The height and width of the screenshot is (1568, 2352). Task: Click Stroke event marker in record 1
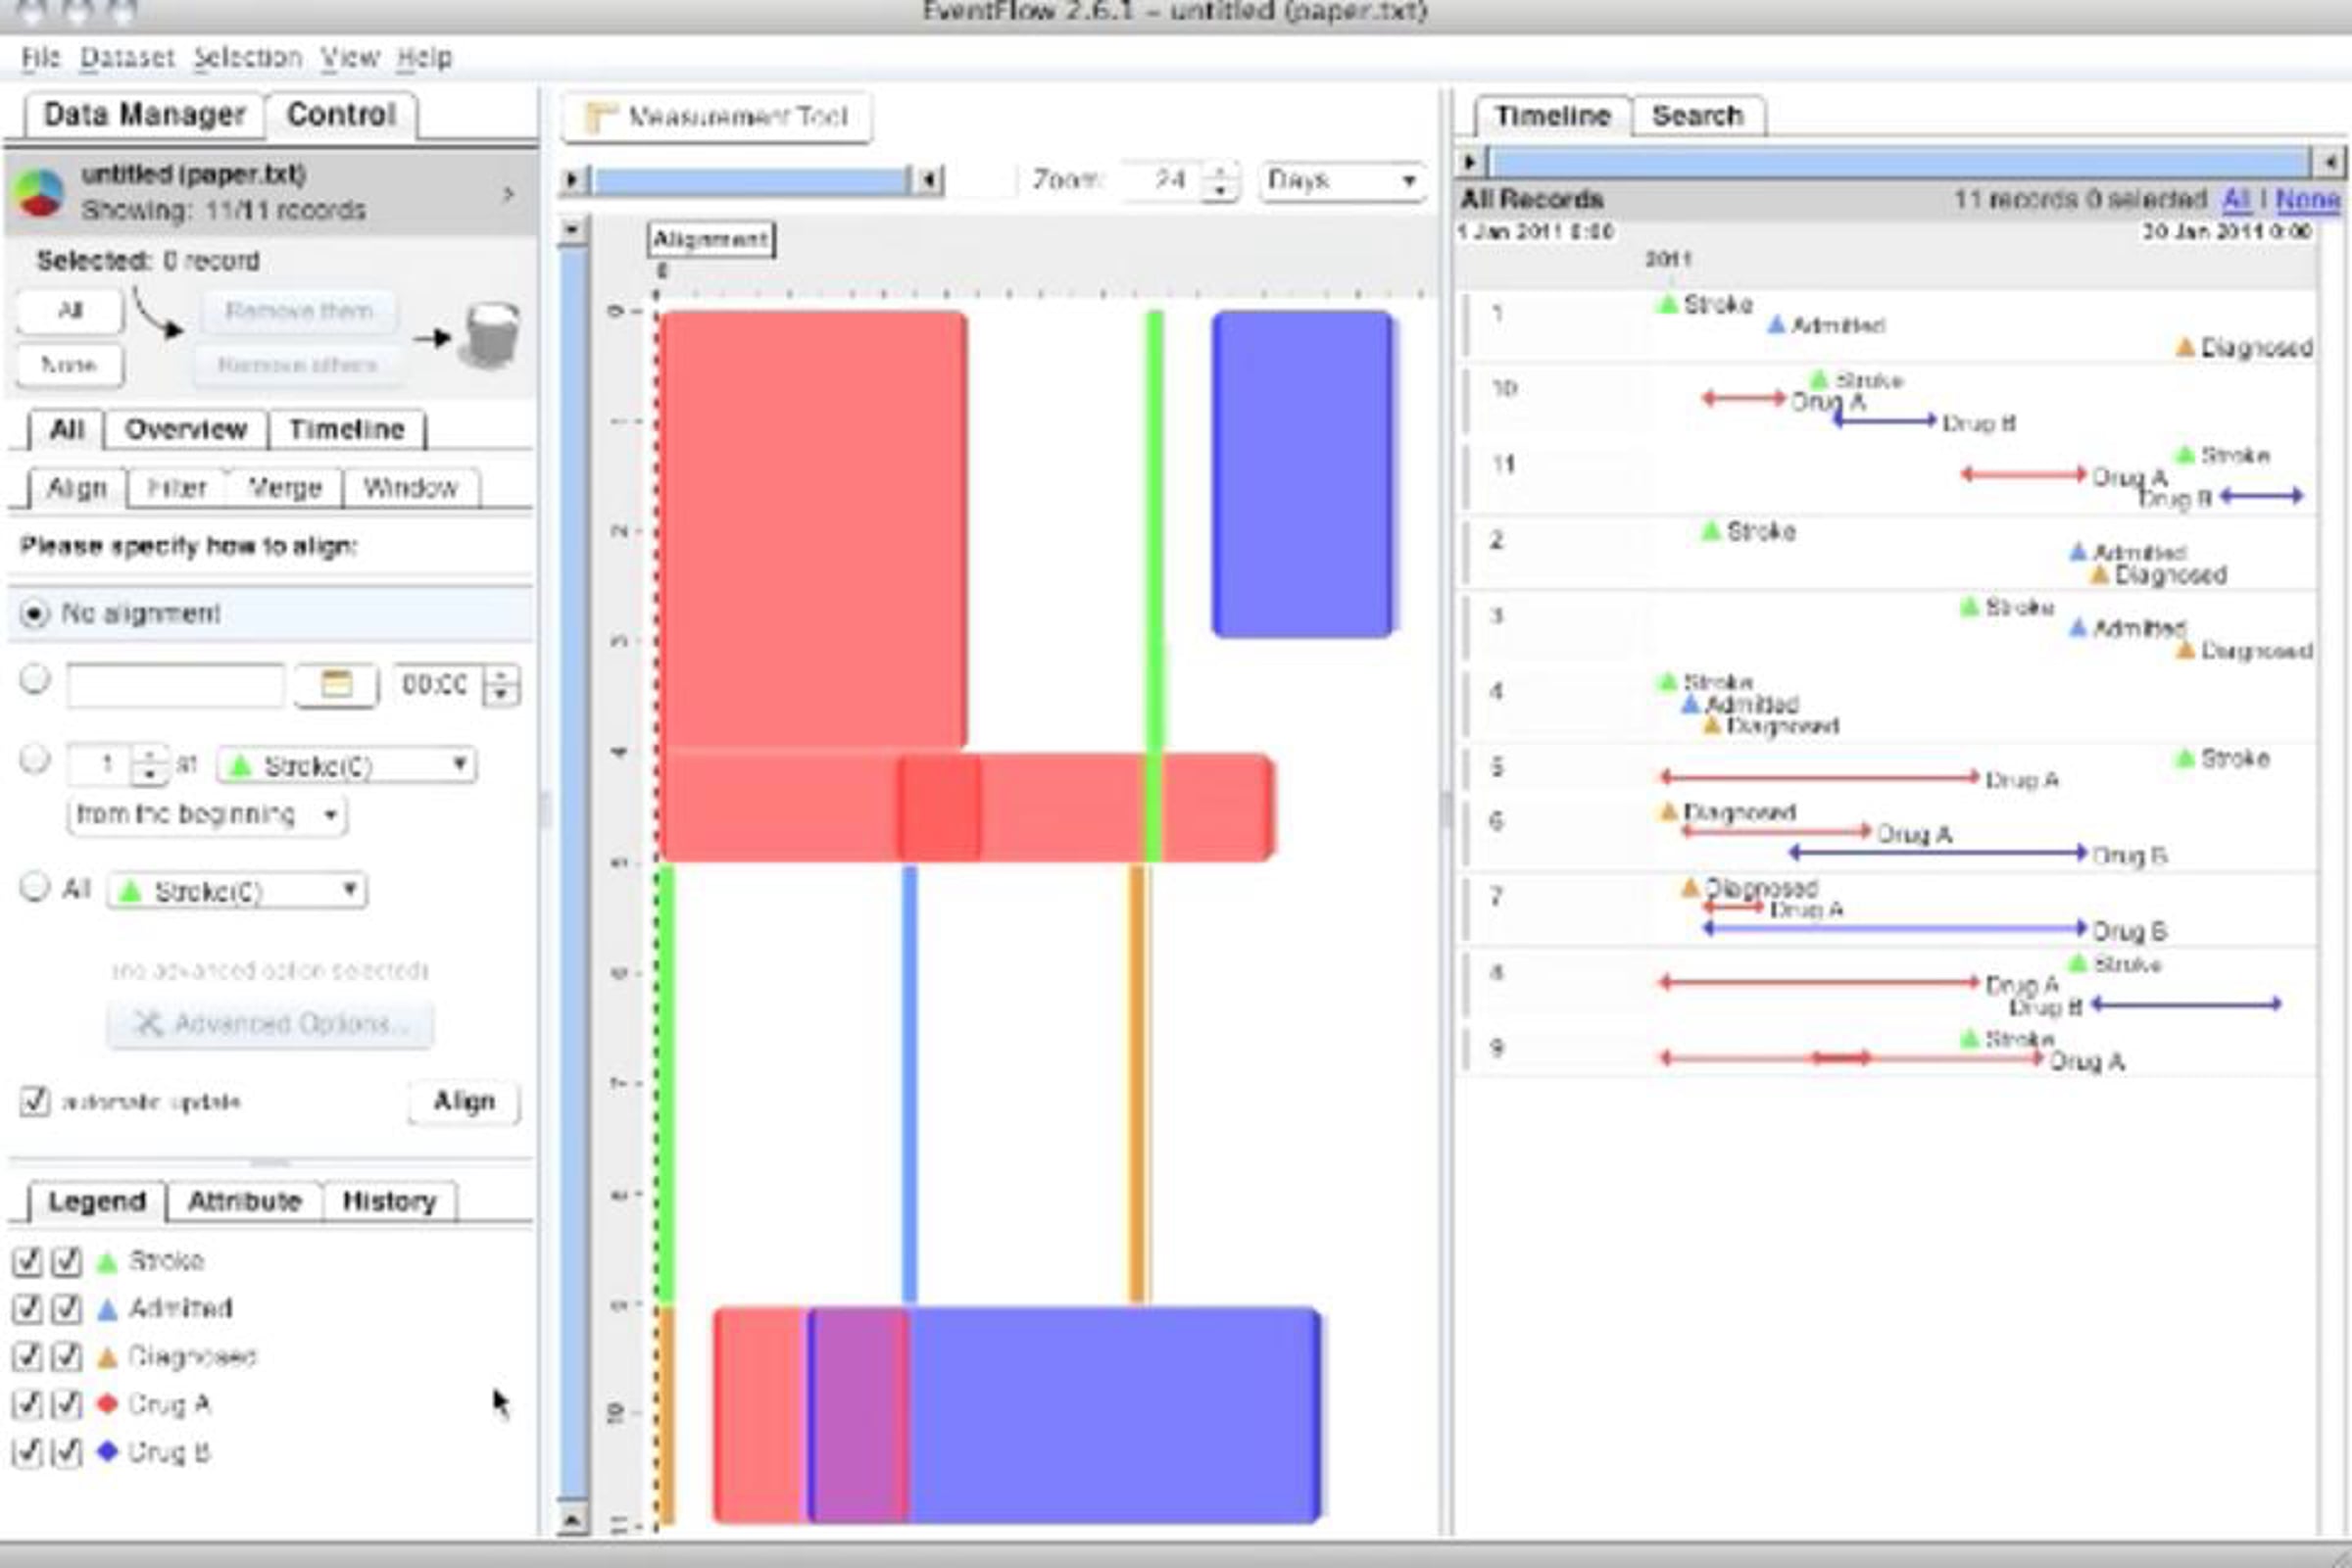point(1667,304)
